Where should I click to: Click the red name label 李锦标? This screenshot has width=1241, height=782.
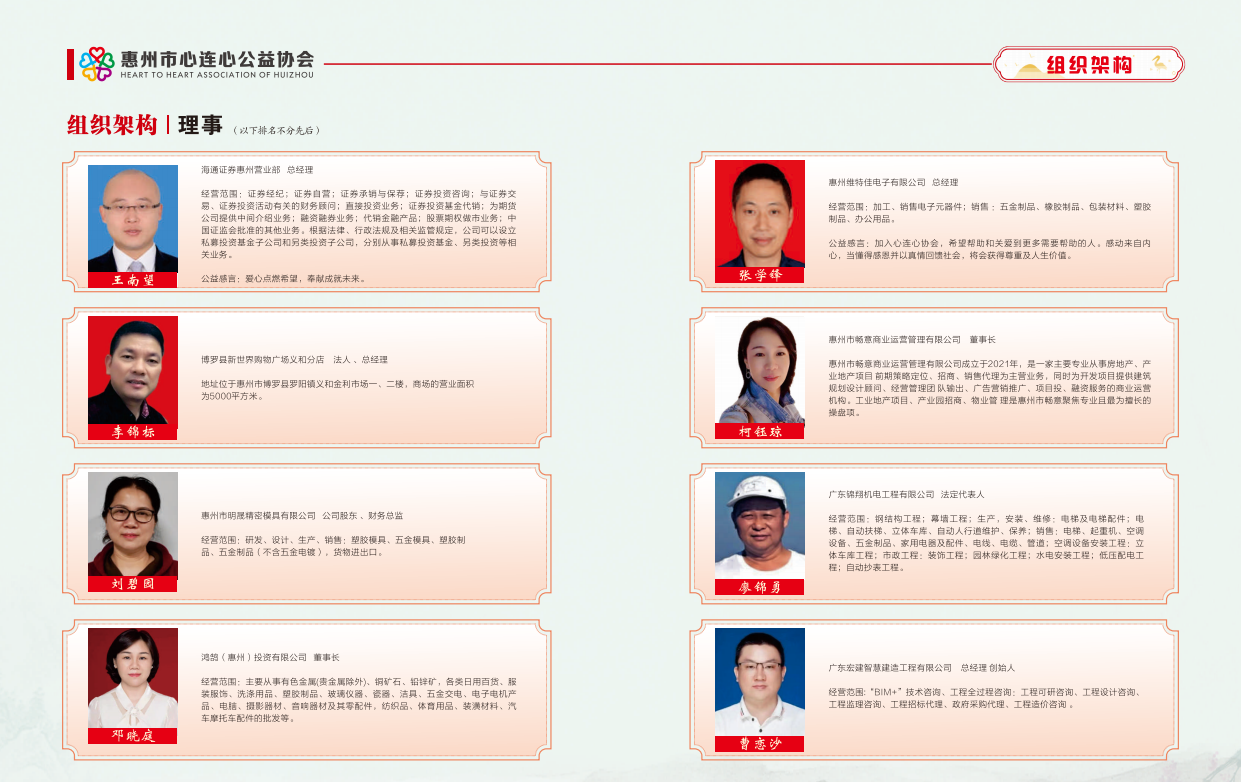pyautogui.click(x=133, y=432)
